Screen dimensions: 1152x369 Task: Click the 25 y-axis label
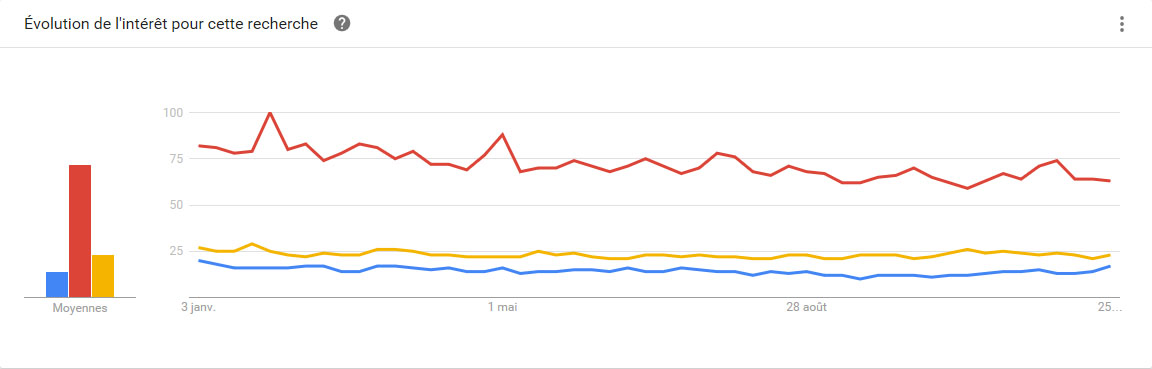175,251
